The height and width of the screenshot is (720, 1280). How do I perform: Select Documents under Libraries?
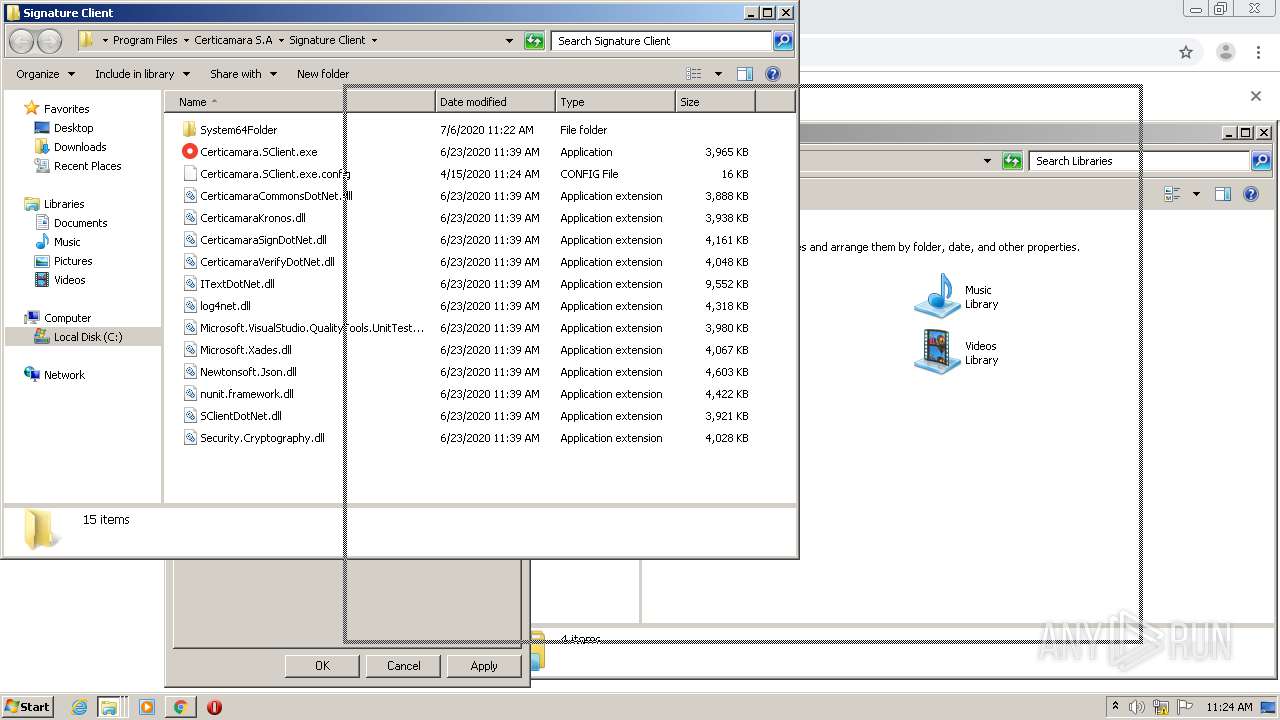pos(80,223)
